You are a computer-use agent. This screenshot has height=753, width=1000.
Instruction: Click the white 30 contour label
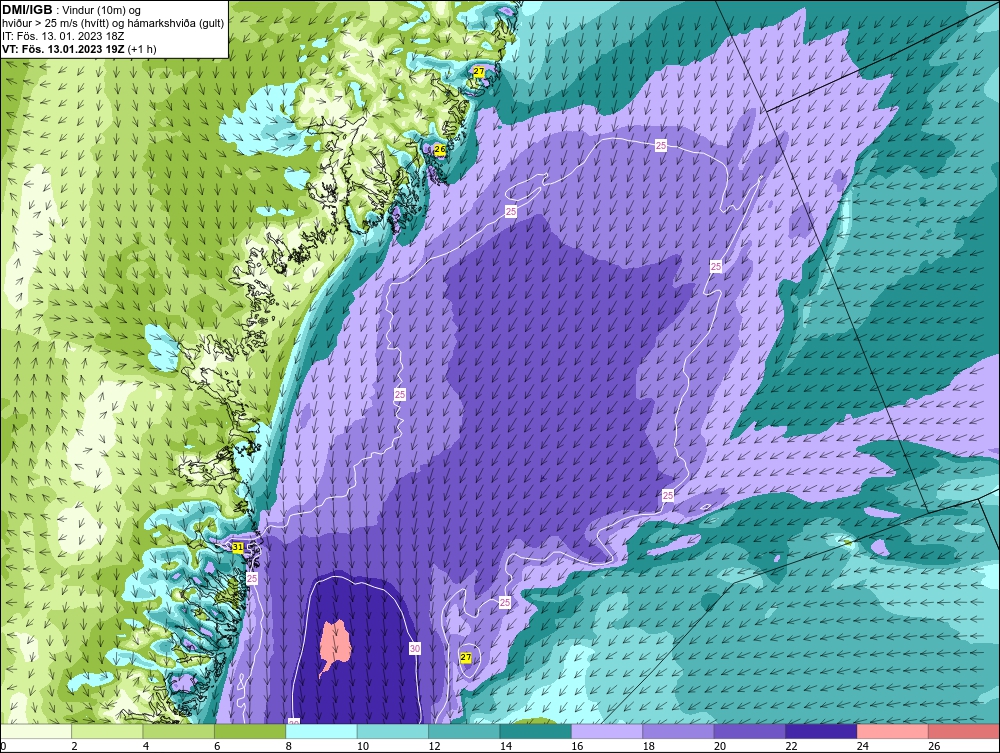tap(415, 648)
